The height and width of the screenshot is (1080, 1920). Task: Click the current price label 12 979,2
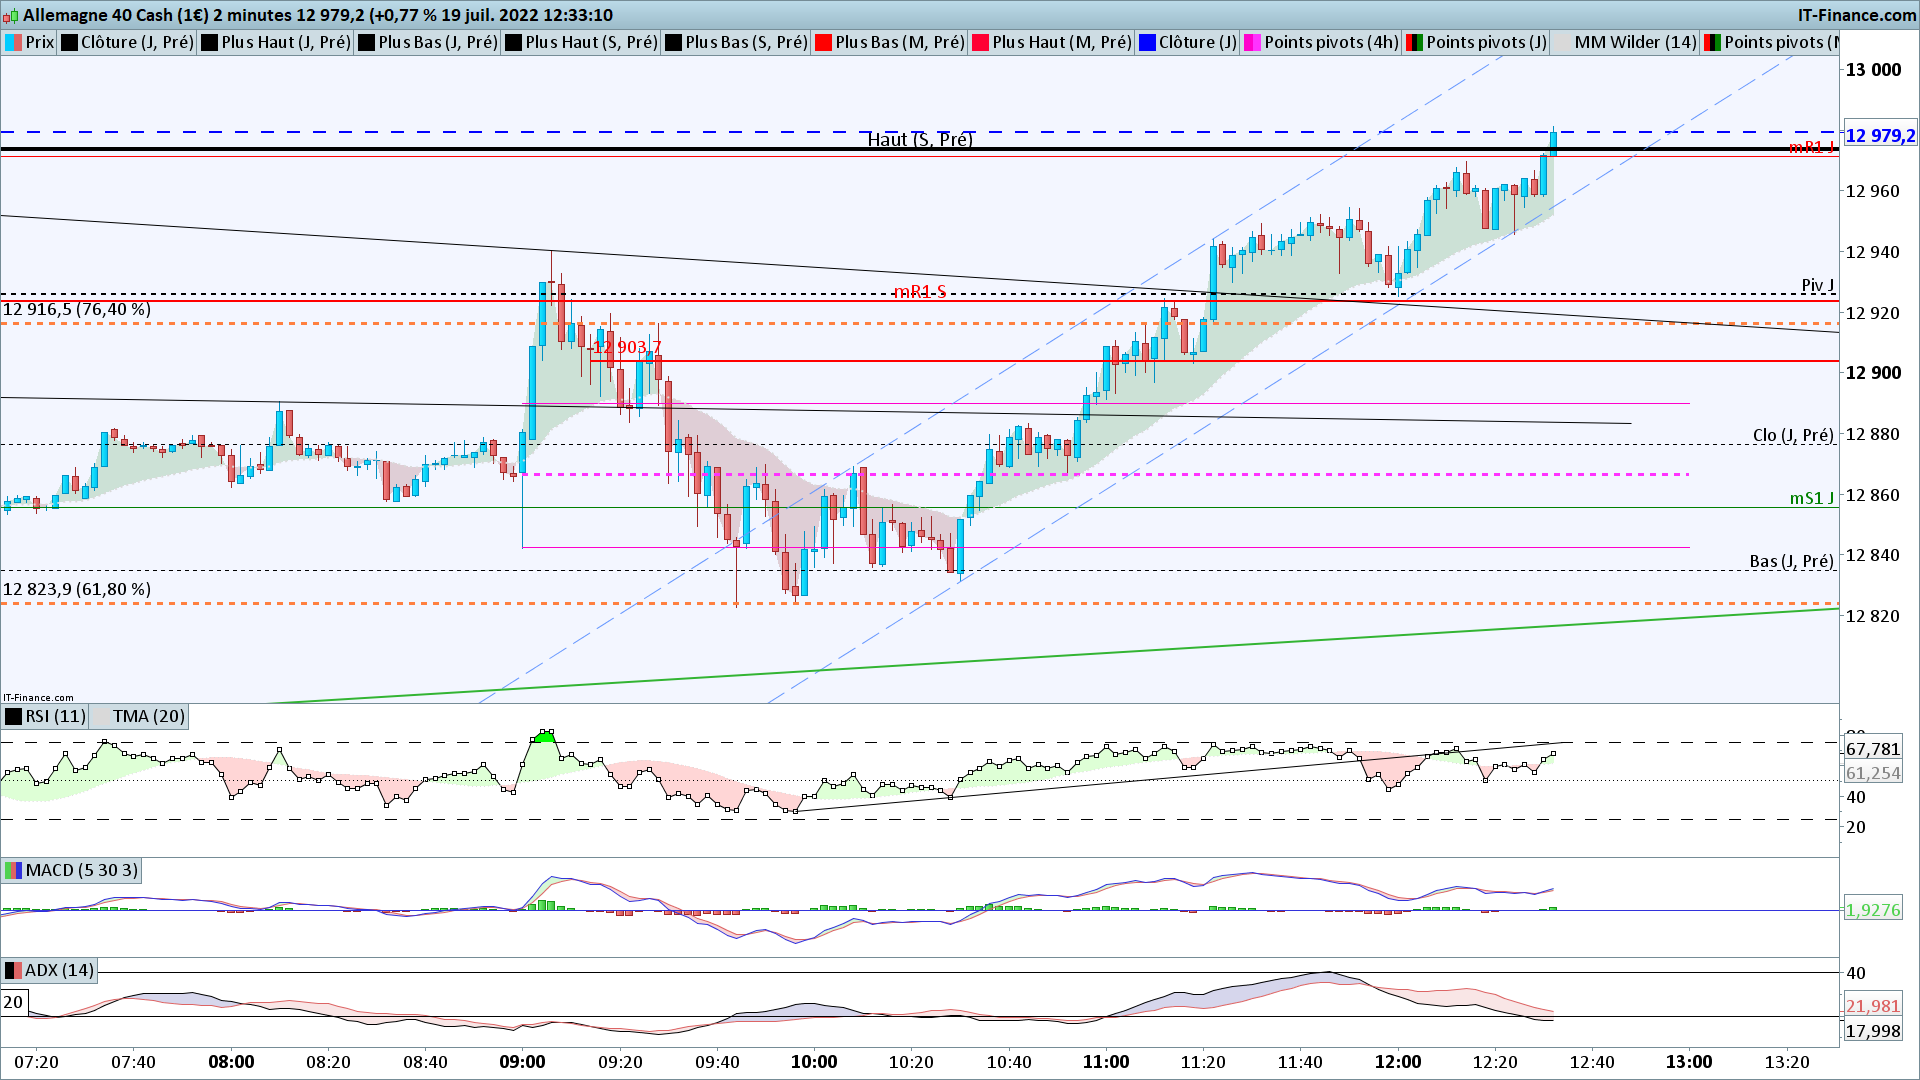pyautogui.click(x=1879, y=136)
